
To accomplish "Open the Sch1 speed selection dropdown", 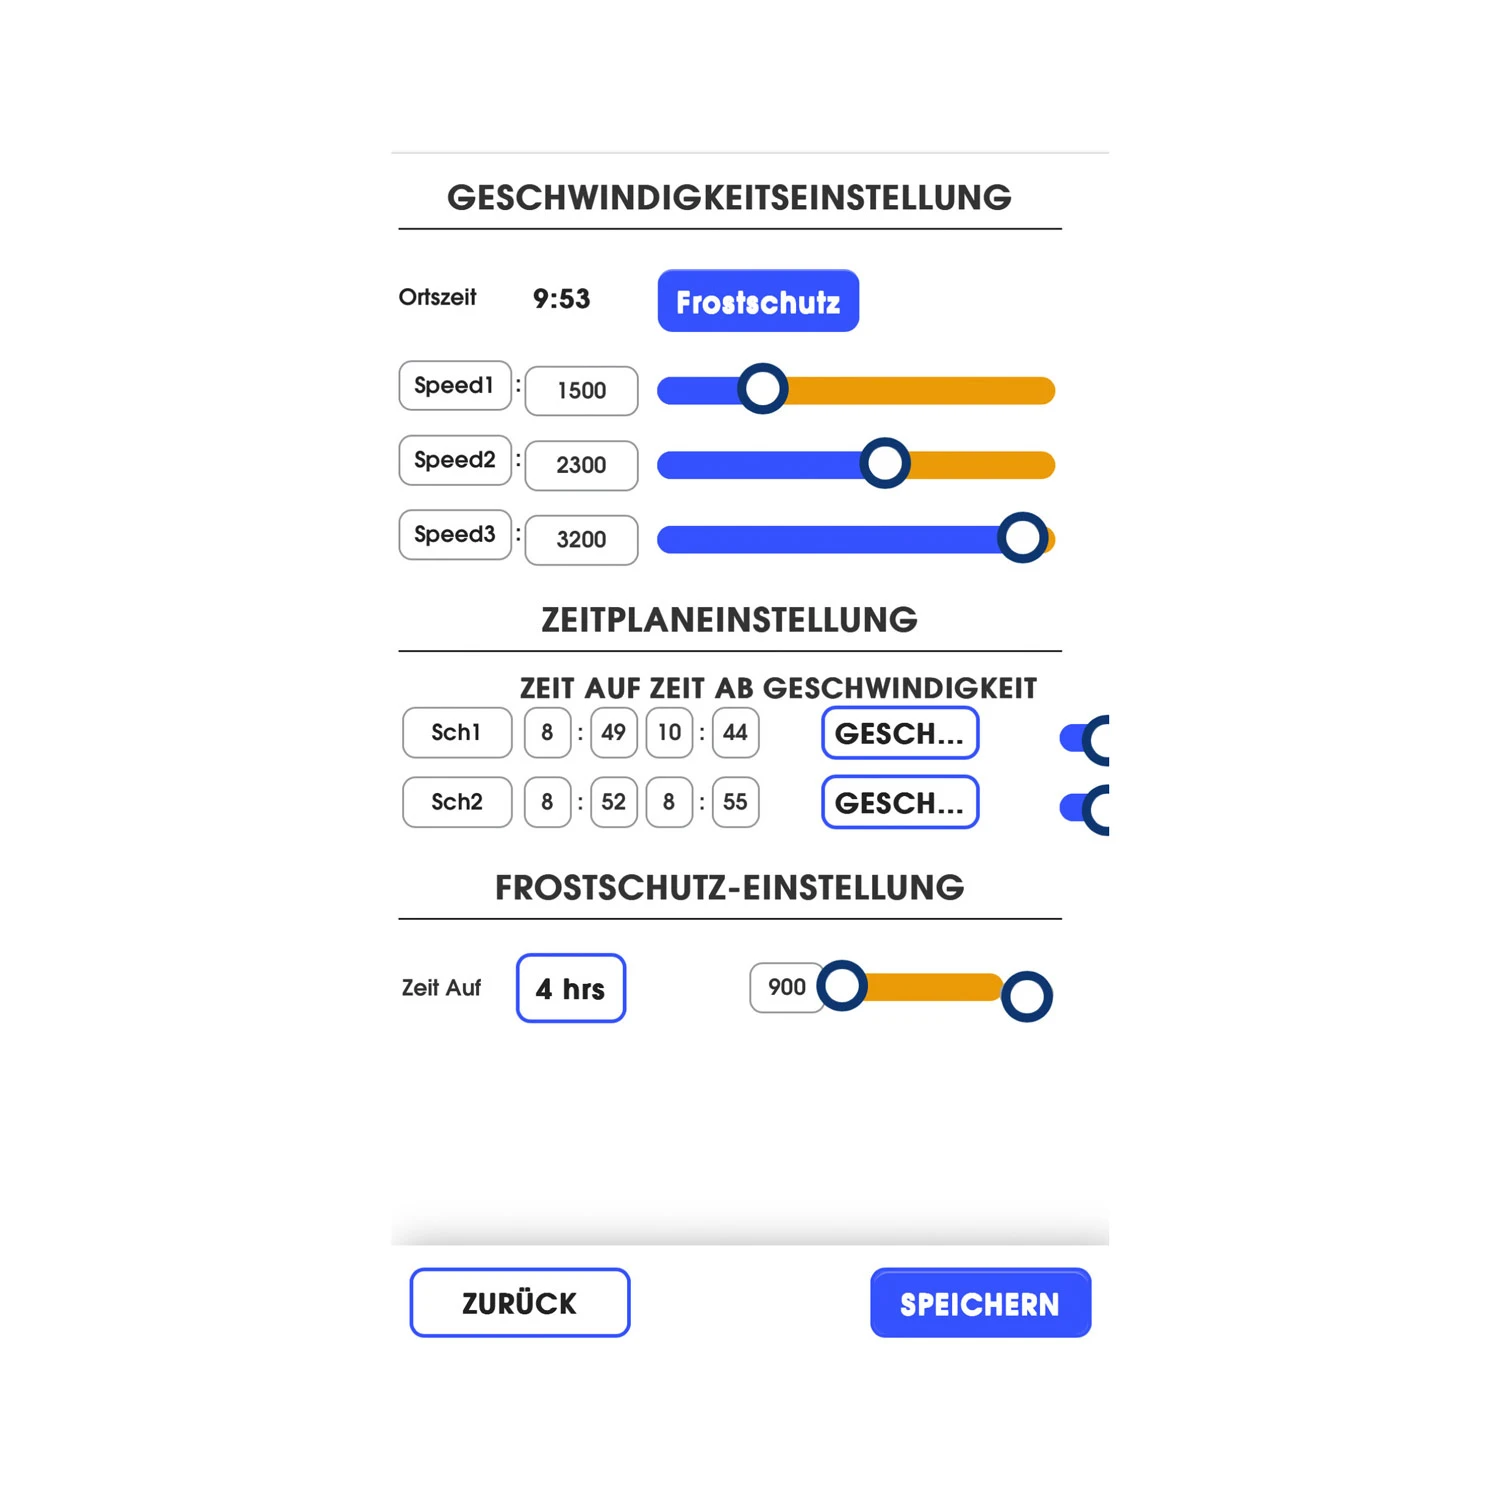I will tap(899, 733).
